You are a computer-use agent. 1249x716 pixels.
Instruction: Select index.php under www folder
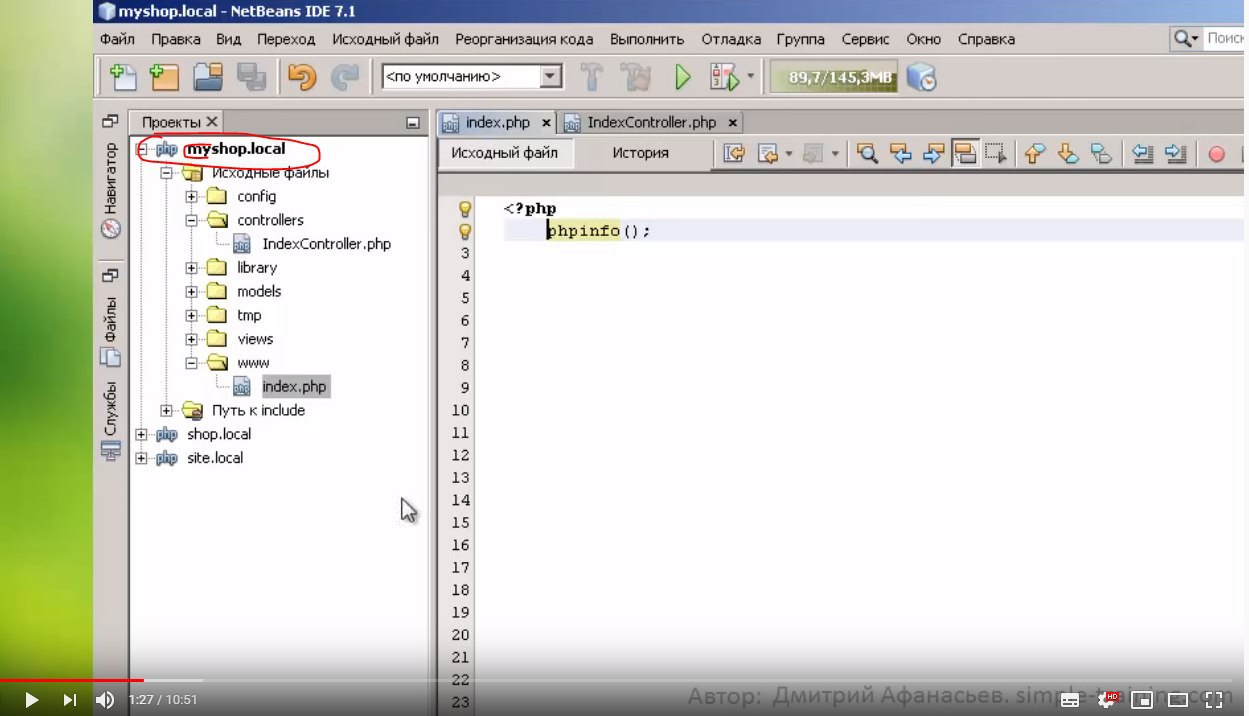[294, 386]
